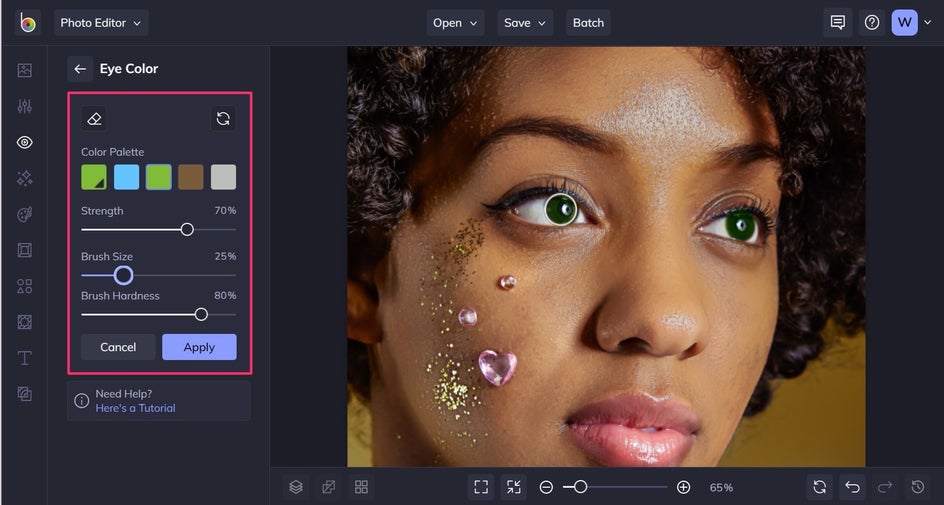Click the reset-all circular arrows icon
The image size is (944, 505).
(x=819, y=487)
